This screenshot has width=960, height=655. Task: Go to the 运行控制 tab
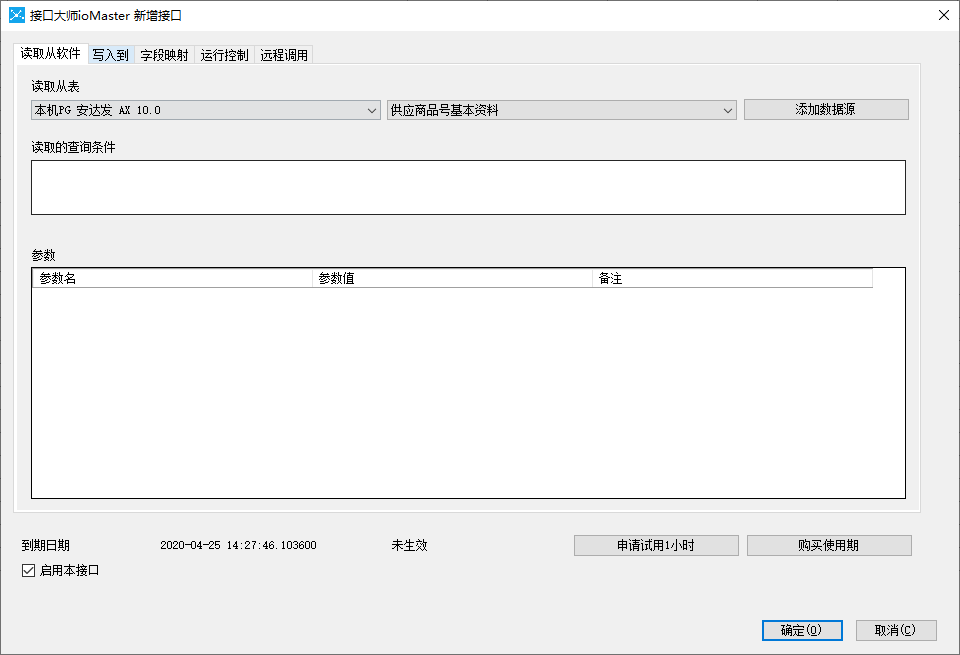click(x=224, y=55)
